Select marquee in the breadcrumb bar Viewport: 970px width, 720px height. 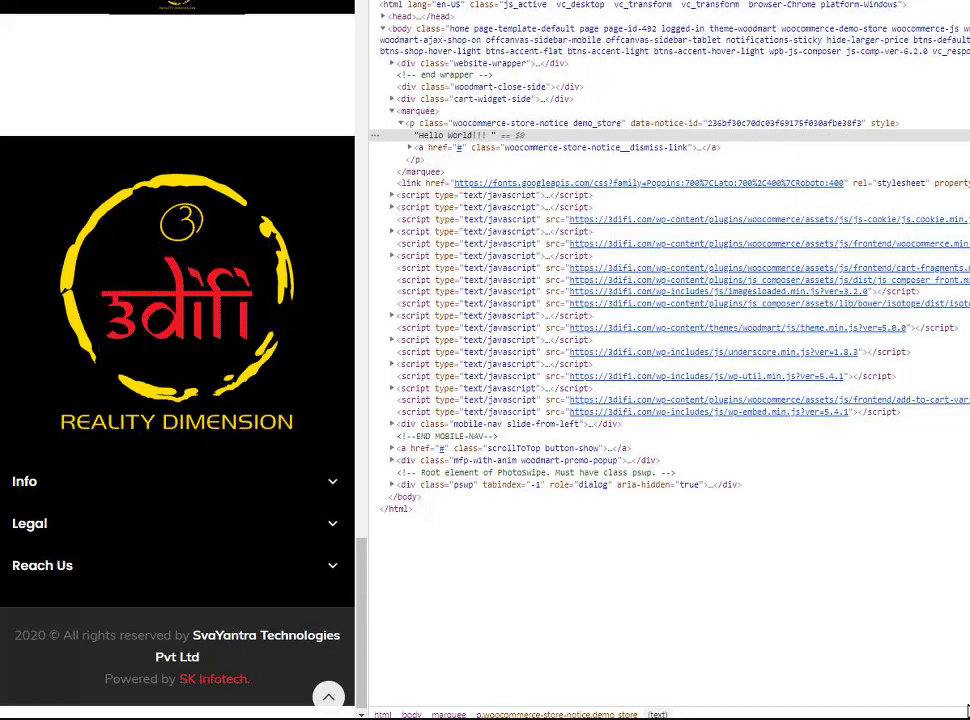449,714
